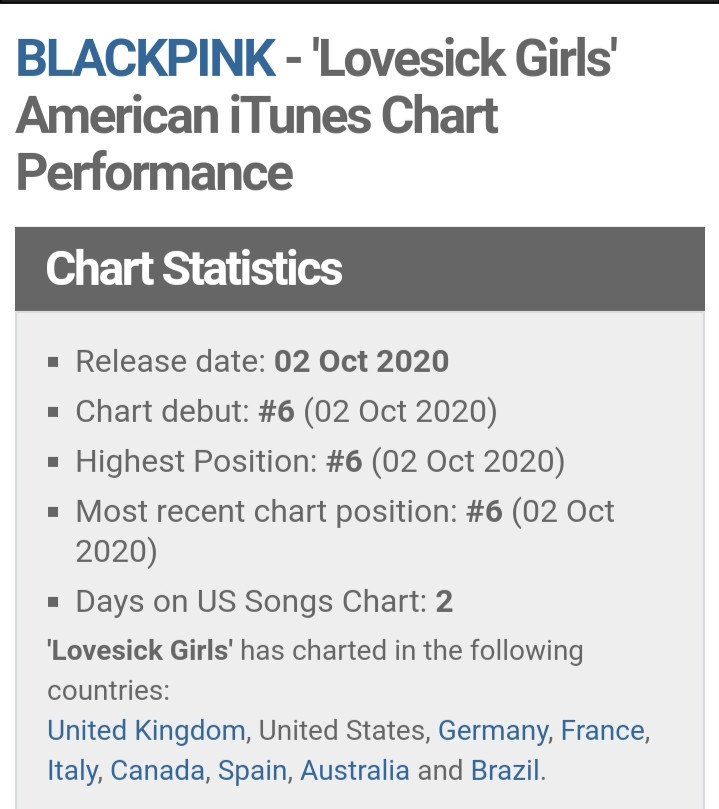The height and width of the screenshot is (809, 719).
Task: Click the American iTunes Chart Performance heading
Action: tap(257, 143)
